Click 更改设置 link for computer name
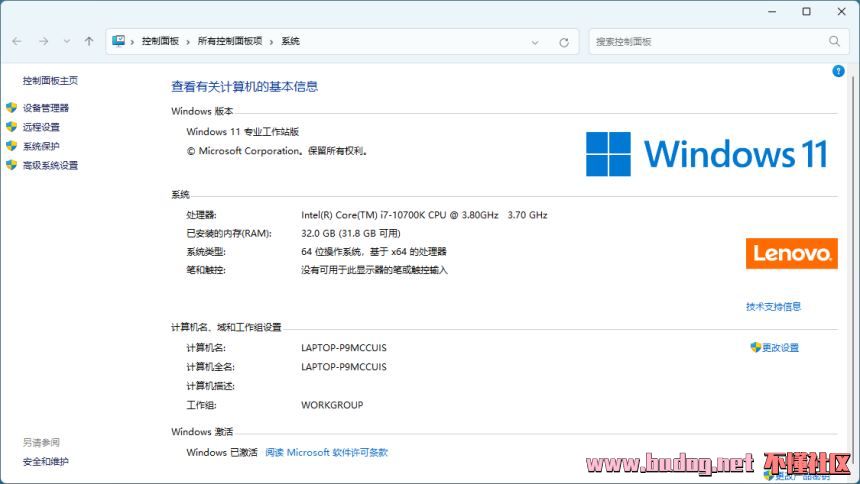 click(x=780, y=347)
